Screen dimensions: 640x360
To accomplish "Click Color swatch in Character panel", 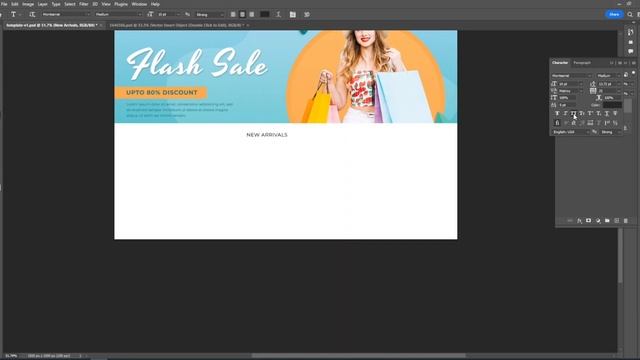I will pyautogui.click(x=612, y=105).
